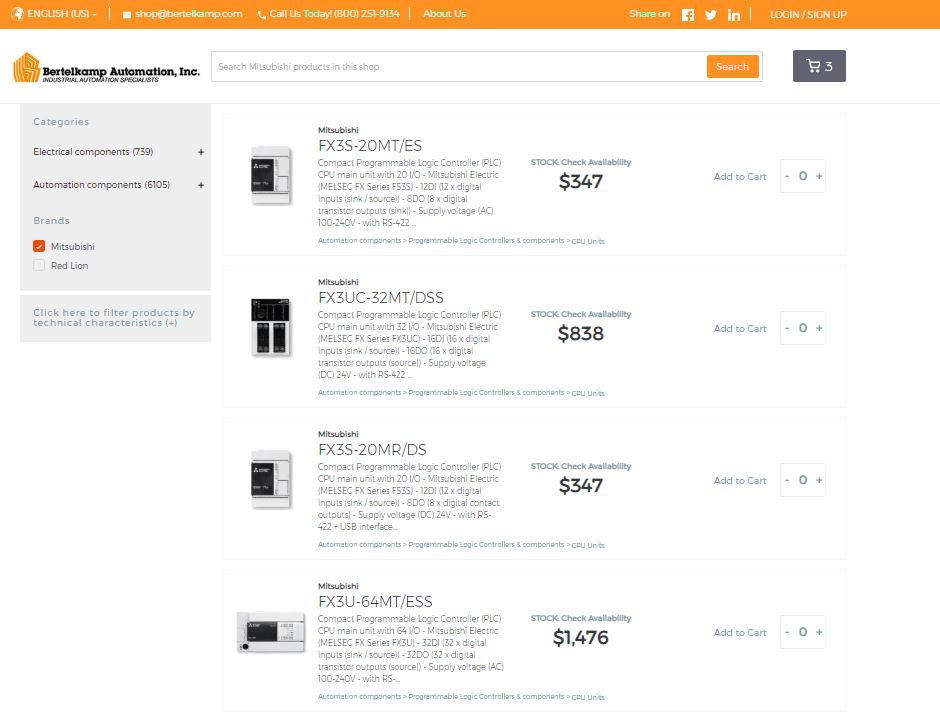940x718 pixels.
Task: Open About Us page
Action: pyautogui.click(x=444, y=13)
